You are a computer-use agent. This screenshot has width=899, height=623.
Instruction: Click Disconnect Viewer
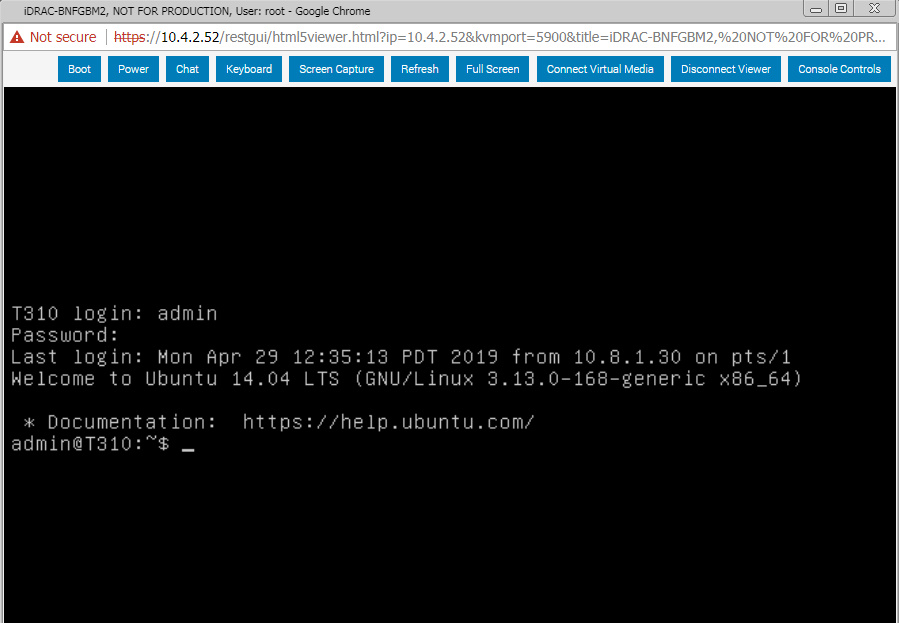[726, 69]
